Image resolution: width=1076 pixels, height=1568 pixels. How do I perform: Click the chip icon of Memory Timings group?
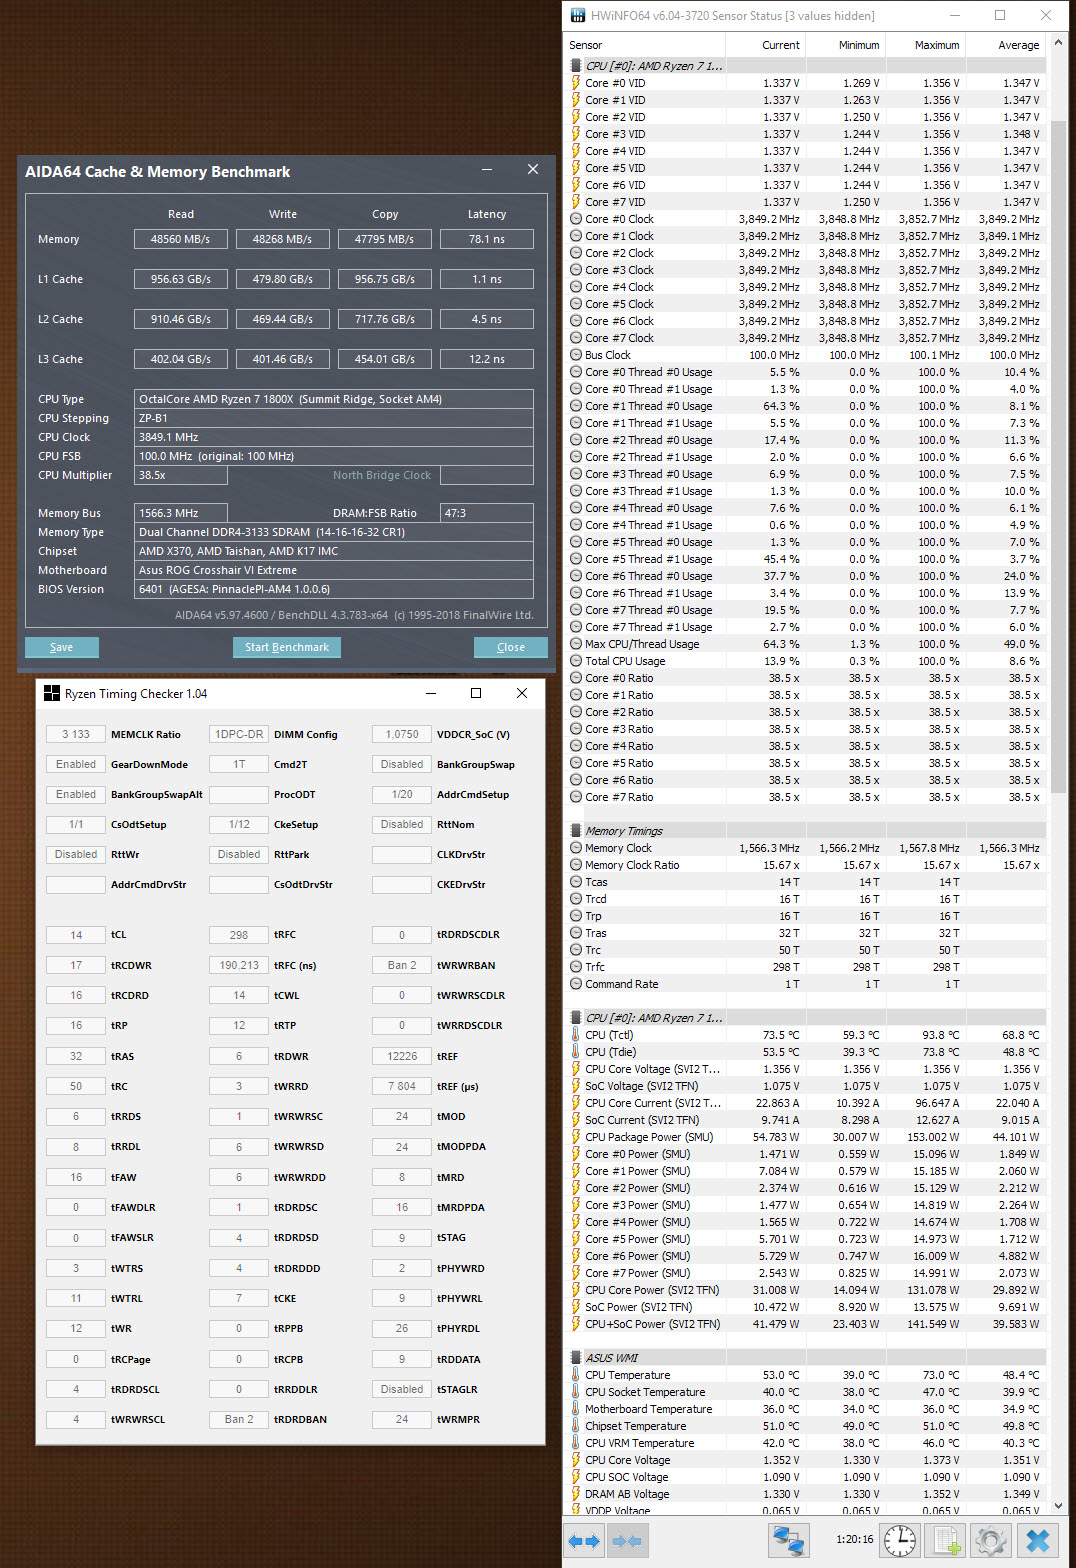click(x=576, y=831)
